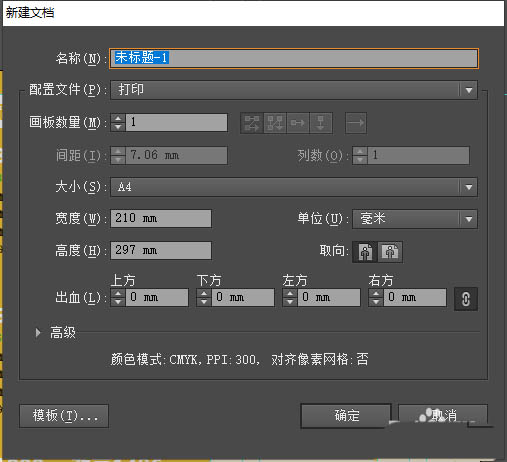Select arrange by row artboard icon
This screenshot has width=507, height=462.
pyautogui.click(x=298, y=123)
